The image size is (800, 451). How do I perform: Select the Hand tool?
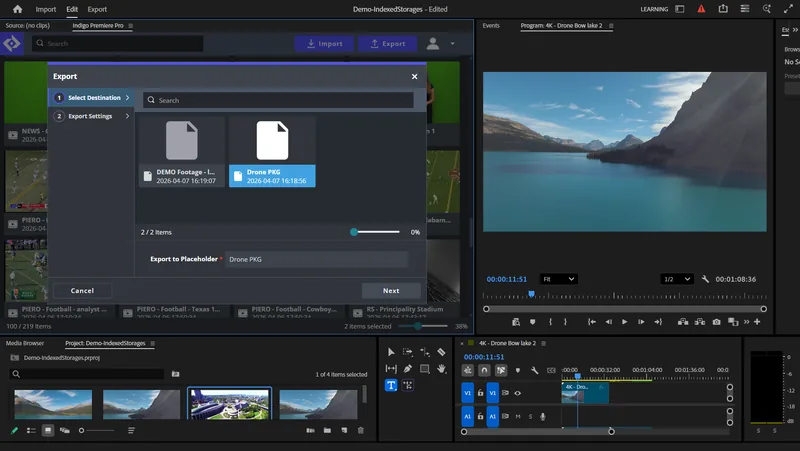point(441,368)
